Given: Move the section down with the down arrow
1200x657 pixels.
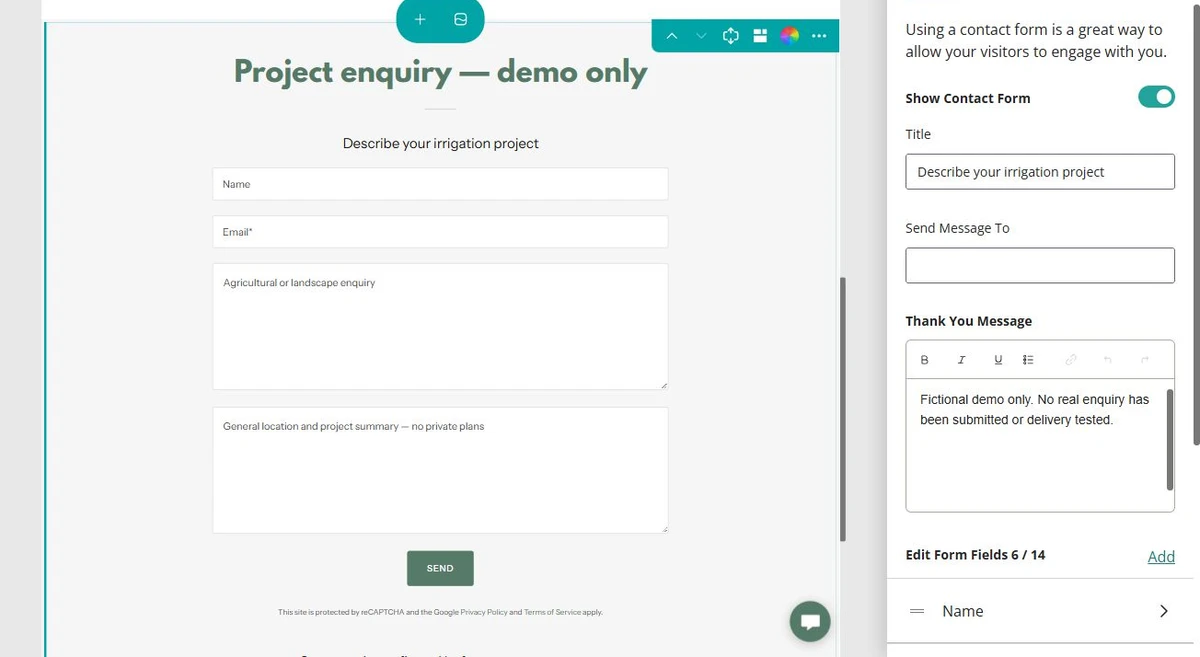Looking at the screenshot, I should click(701, 36).
